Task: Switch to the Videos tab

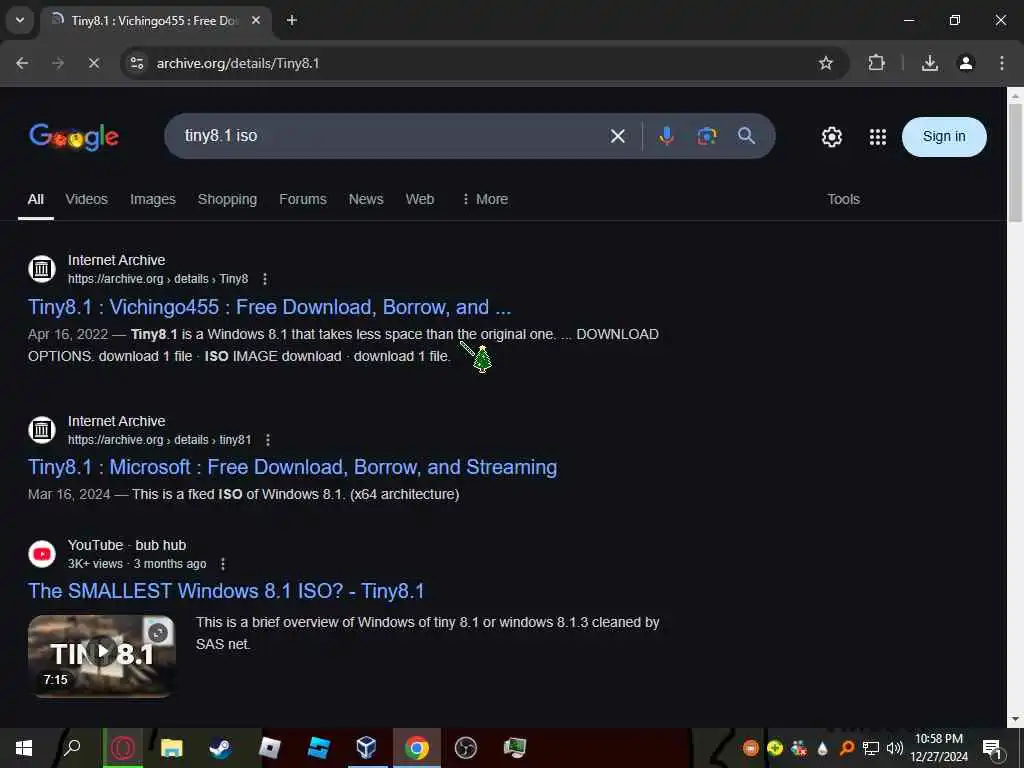Action: point(86,199)
